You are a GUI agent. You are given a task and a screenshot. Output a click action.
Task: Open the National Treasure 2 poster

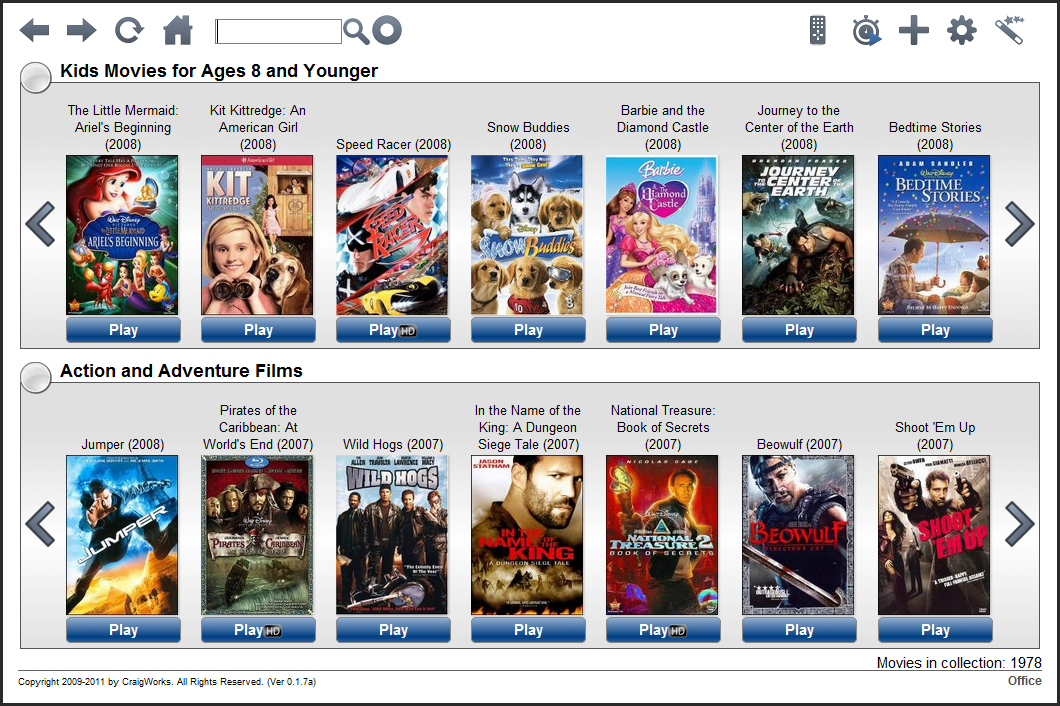click(x=662, y=535)
